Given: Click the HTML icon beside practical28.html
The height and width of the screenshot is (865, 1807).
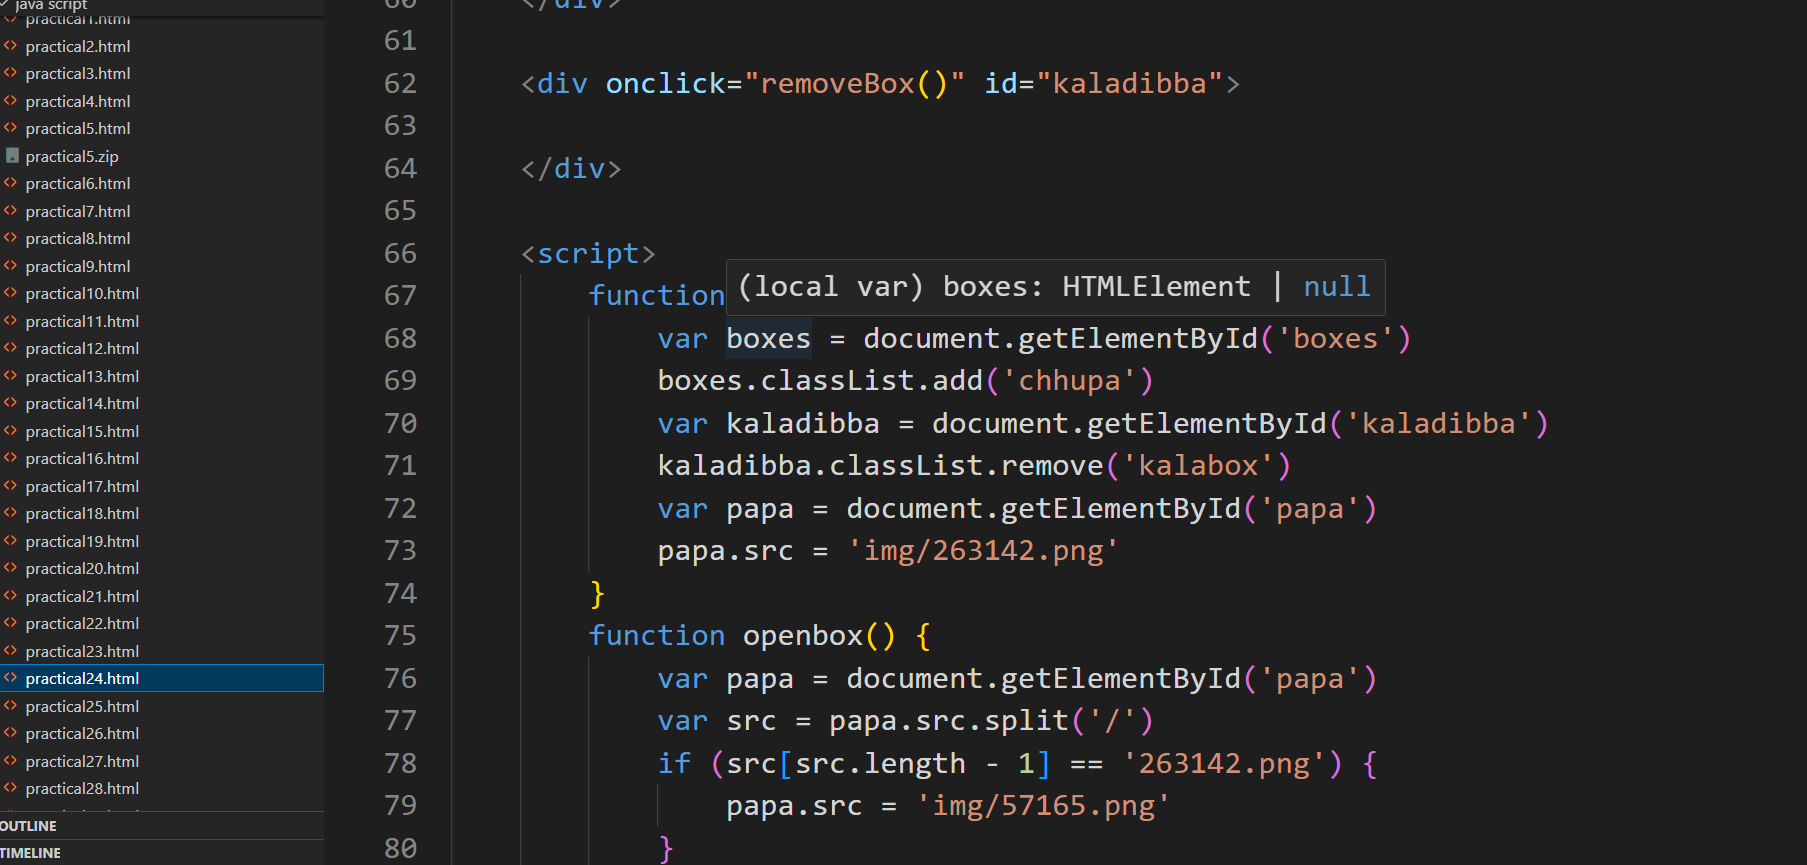Looking at the screenshot, I should click(11, 788).
